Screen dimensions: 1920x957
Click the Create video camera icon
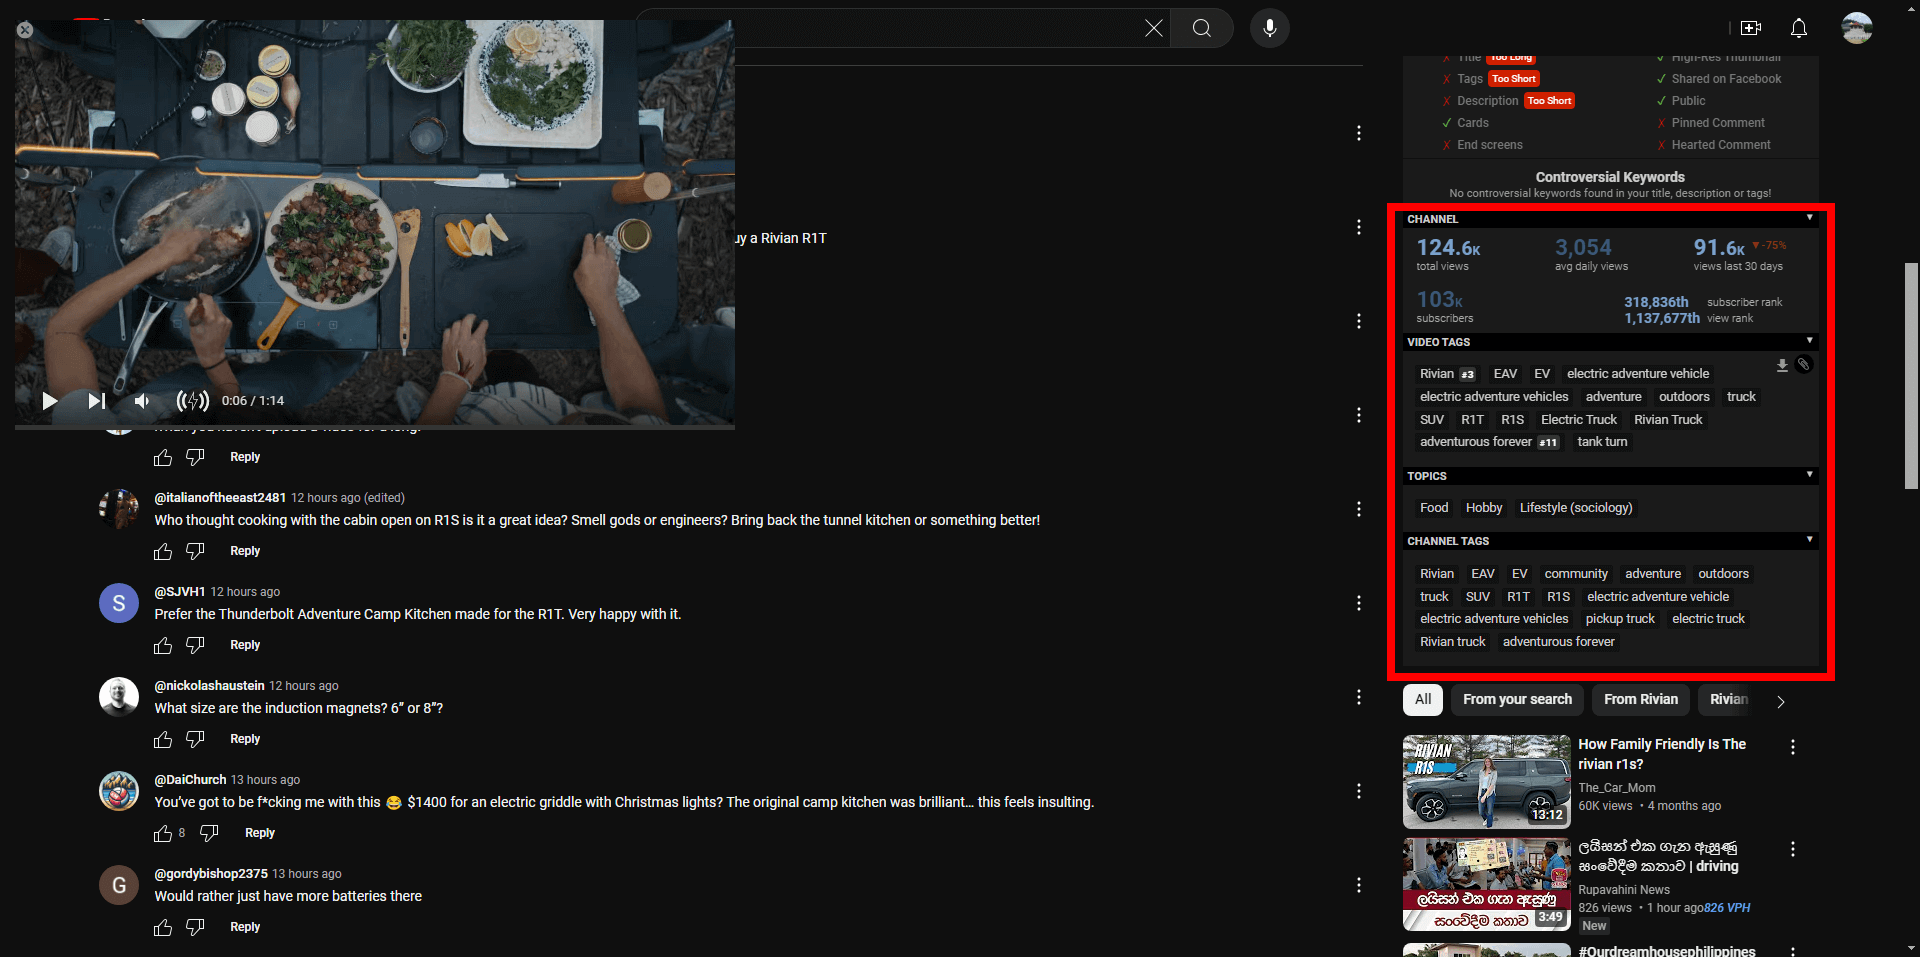coord(1751,28)
